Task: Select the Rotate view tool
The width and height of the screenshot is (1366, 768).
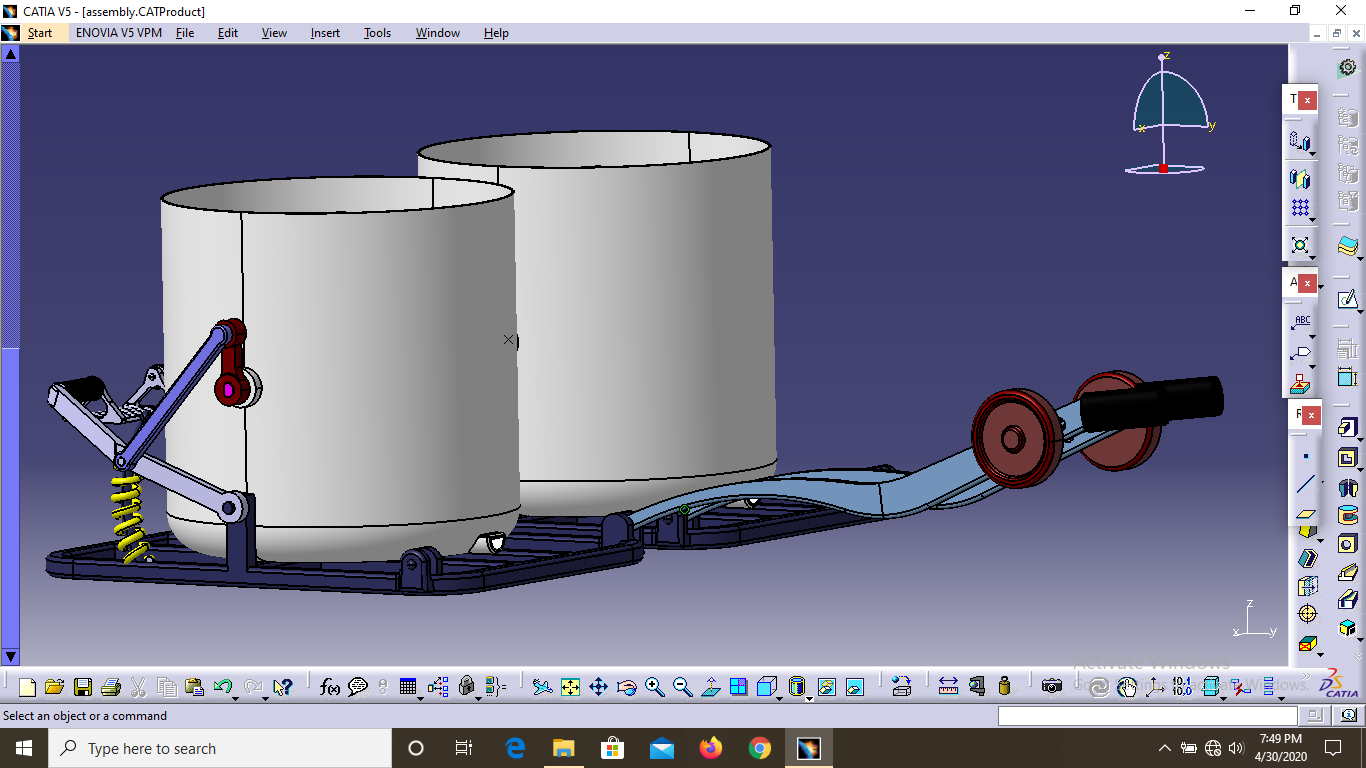Action: (x=627, y=687)
